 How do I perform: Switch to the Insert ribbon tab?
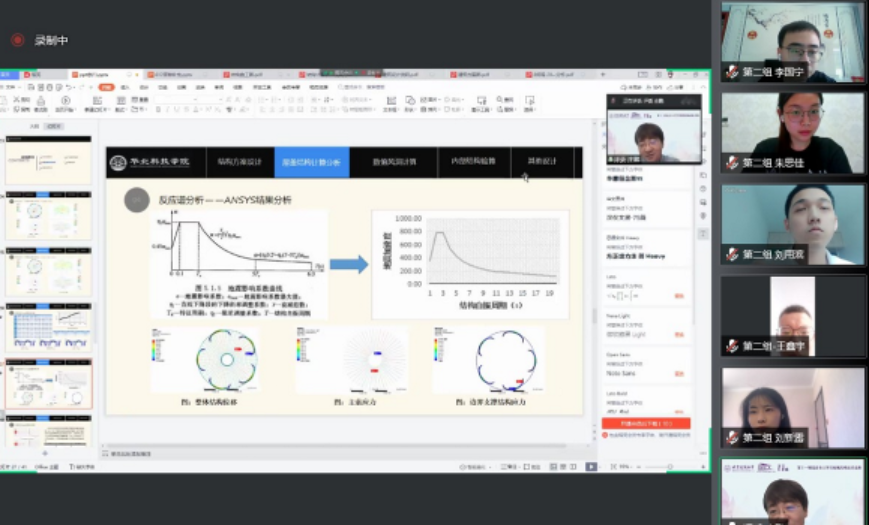tap(126, 88)
